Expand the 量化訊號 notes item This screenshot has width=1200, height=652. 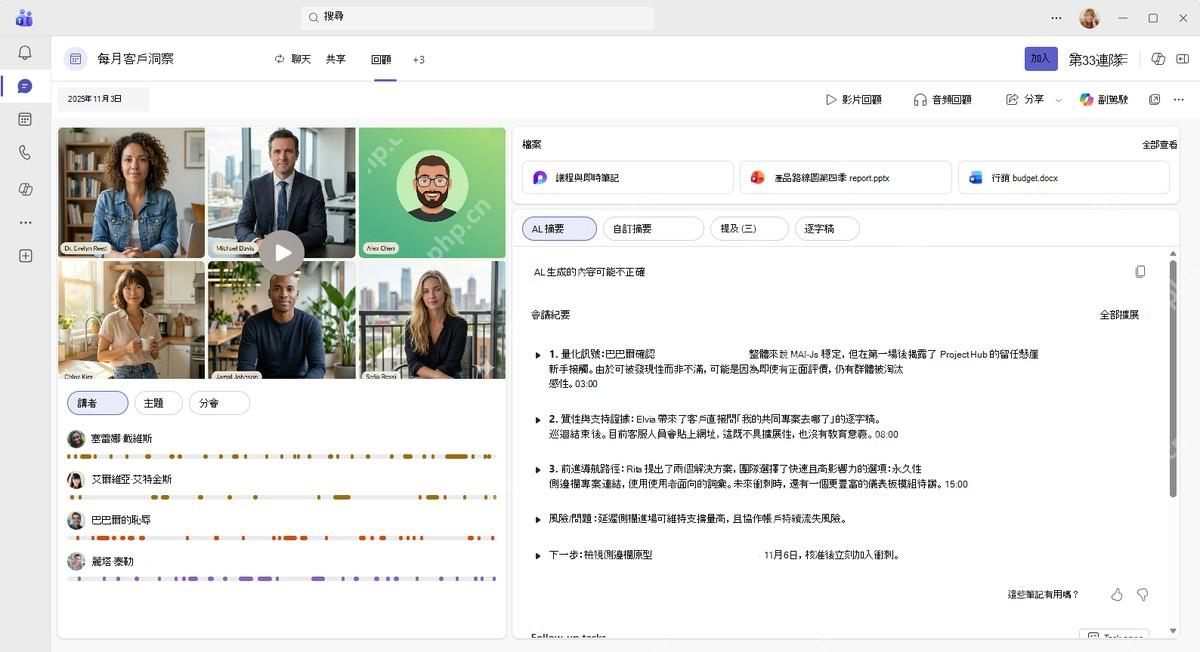coord(538,355)
